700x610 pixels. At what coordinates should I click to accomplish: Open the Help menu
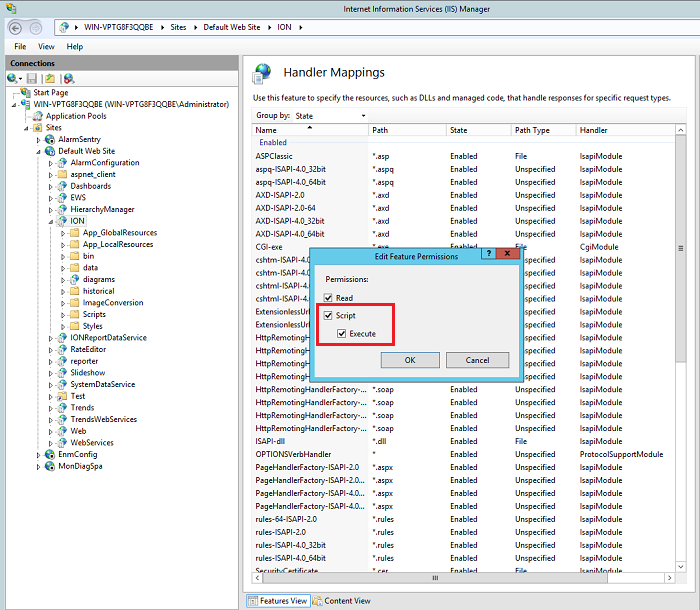(x=75, y=46)
